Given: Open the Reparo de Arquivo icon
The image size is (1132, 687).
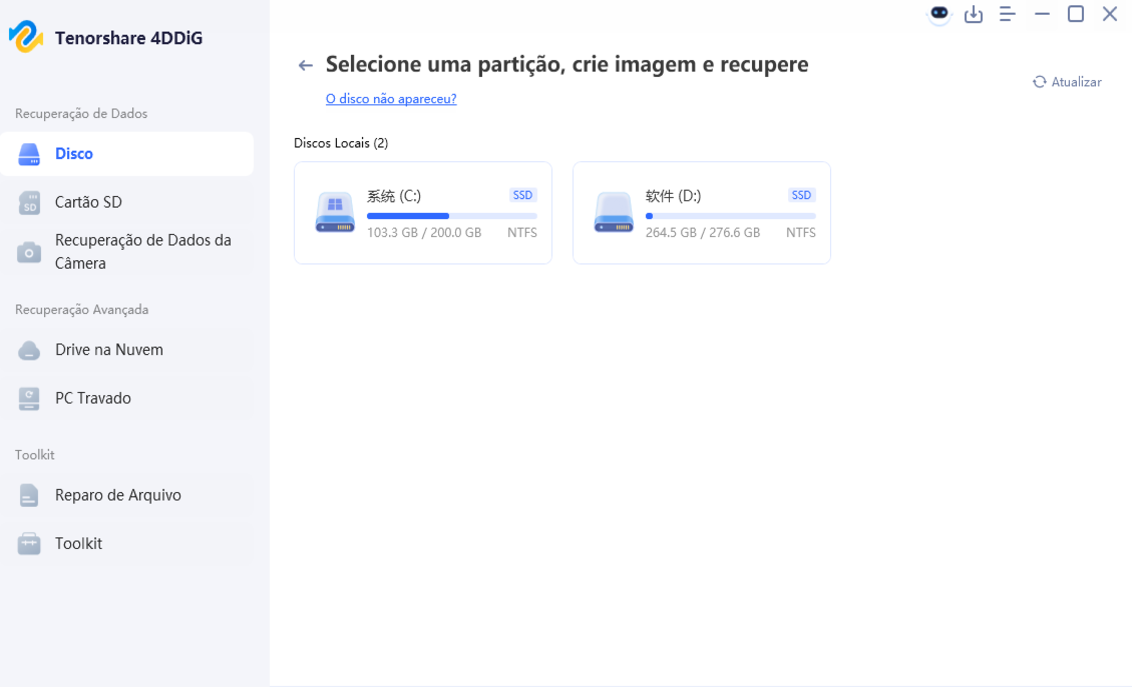Looking at the screenshot, I should (28, 494).
